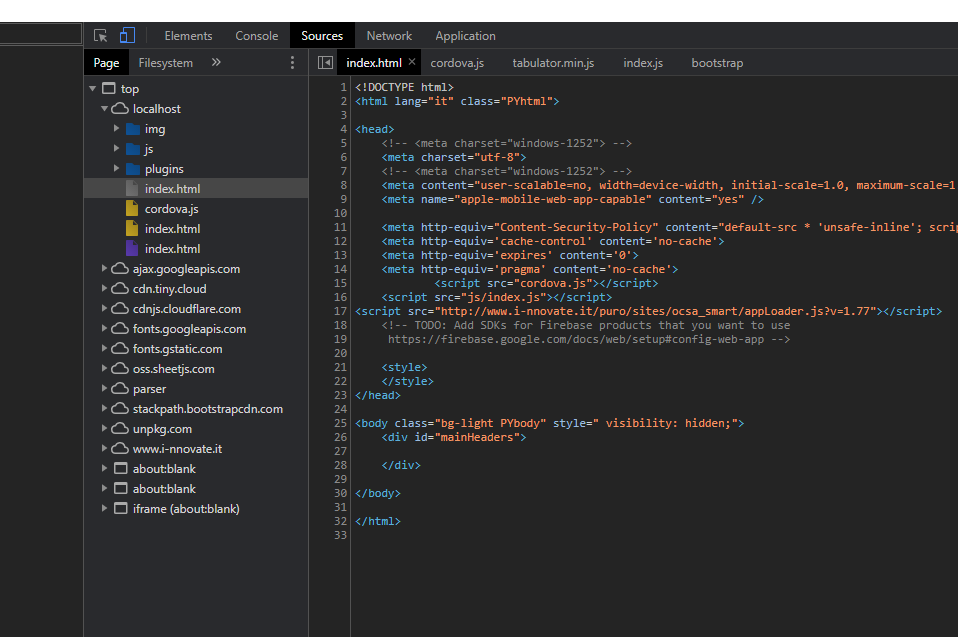Select the inspect element tool
This screenshot has width=958, height=637.
pyautogui.click(x=100, y=34)
